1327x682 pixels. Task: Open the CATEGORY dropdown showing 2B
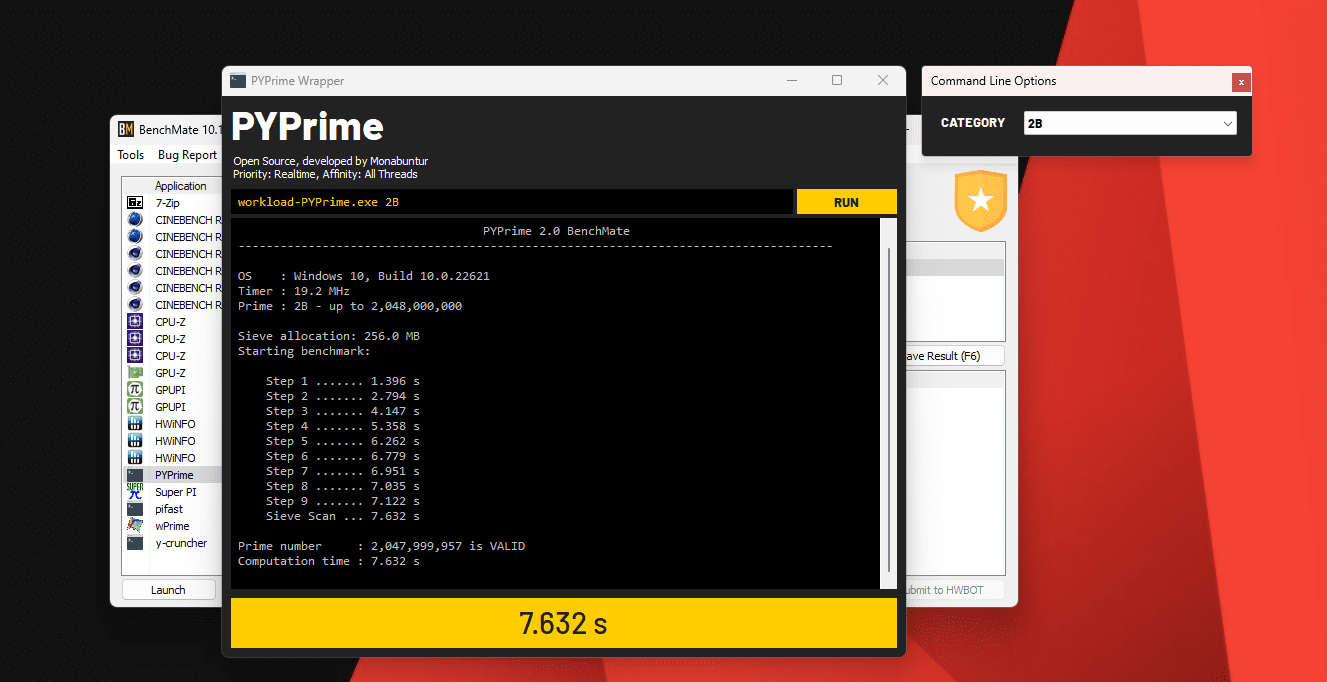pos(1130,123)
